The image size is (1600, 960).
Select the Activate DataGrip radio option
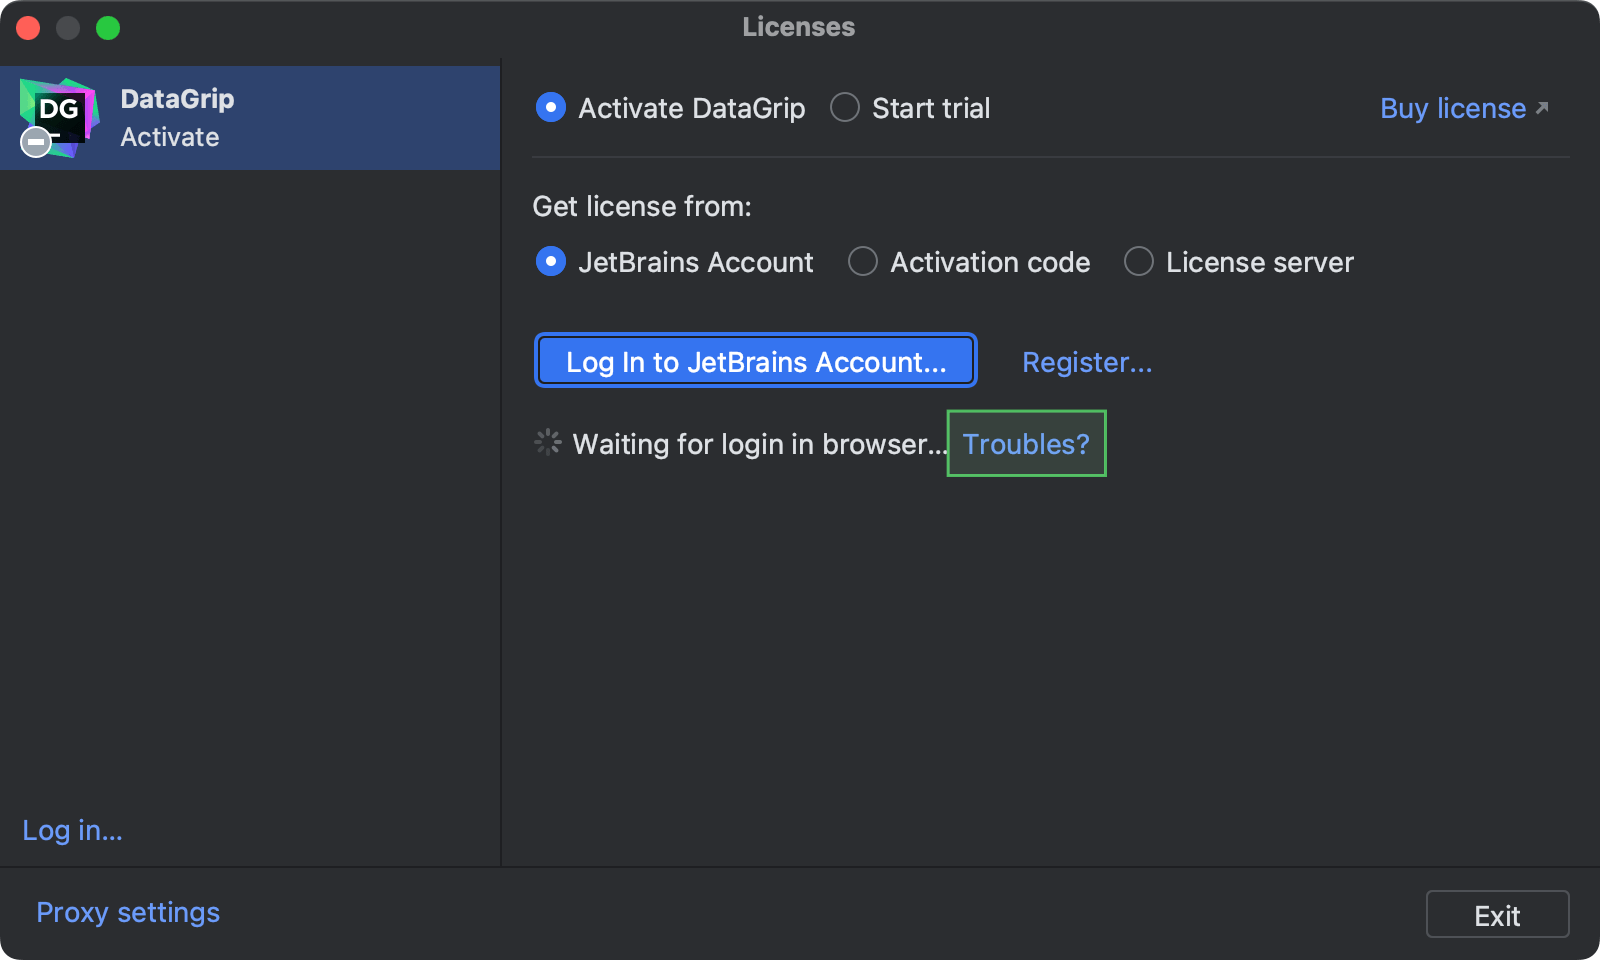[x=551, y=107]
